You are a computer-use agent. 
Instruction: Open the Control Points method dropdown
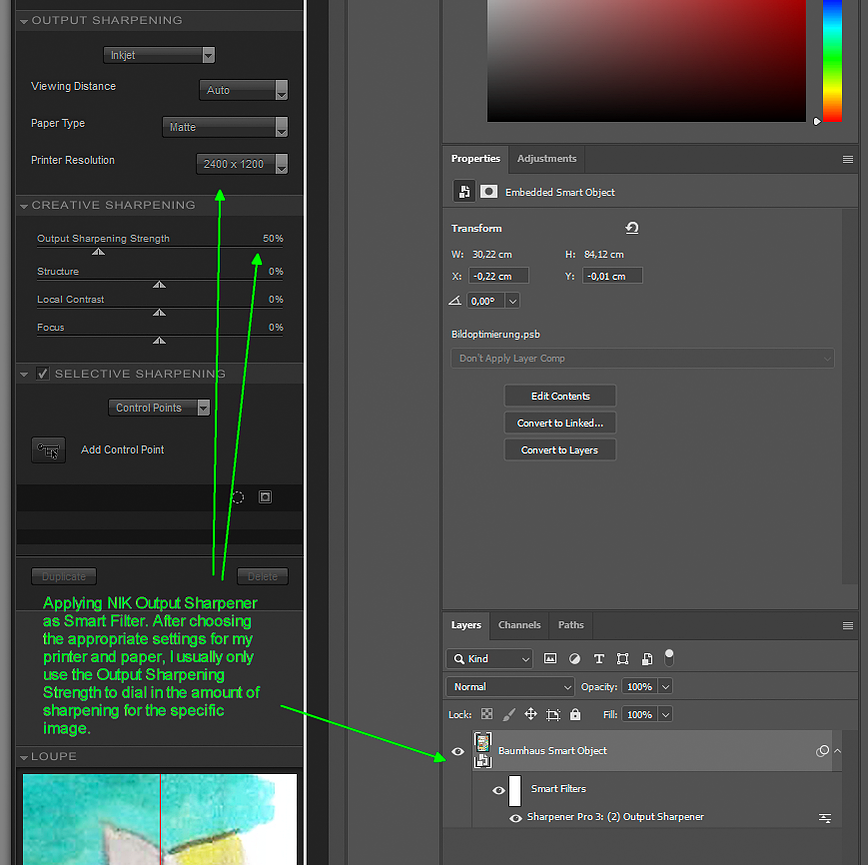click(159, 408)
